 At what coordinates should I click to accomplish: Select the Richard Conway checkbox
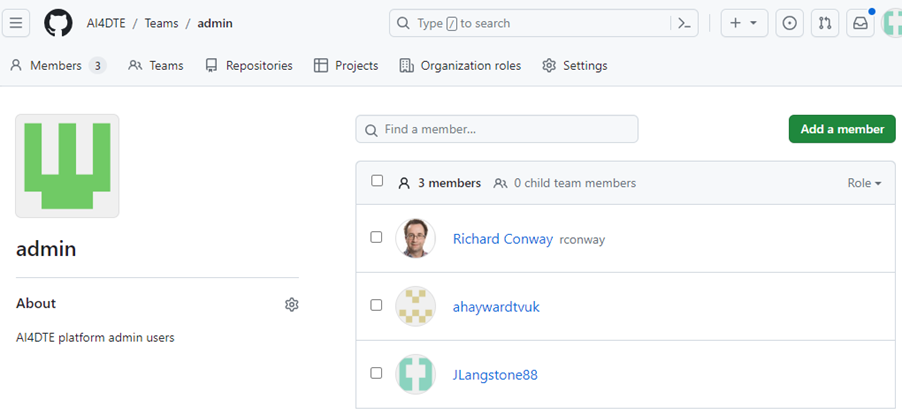click(x=377, y=238)
